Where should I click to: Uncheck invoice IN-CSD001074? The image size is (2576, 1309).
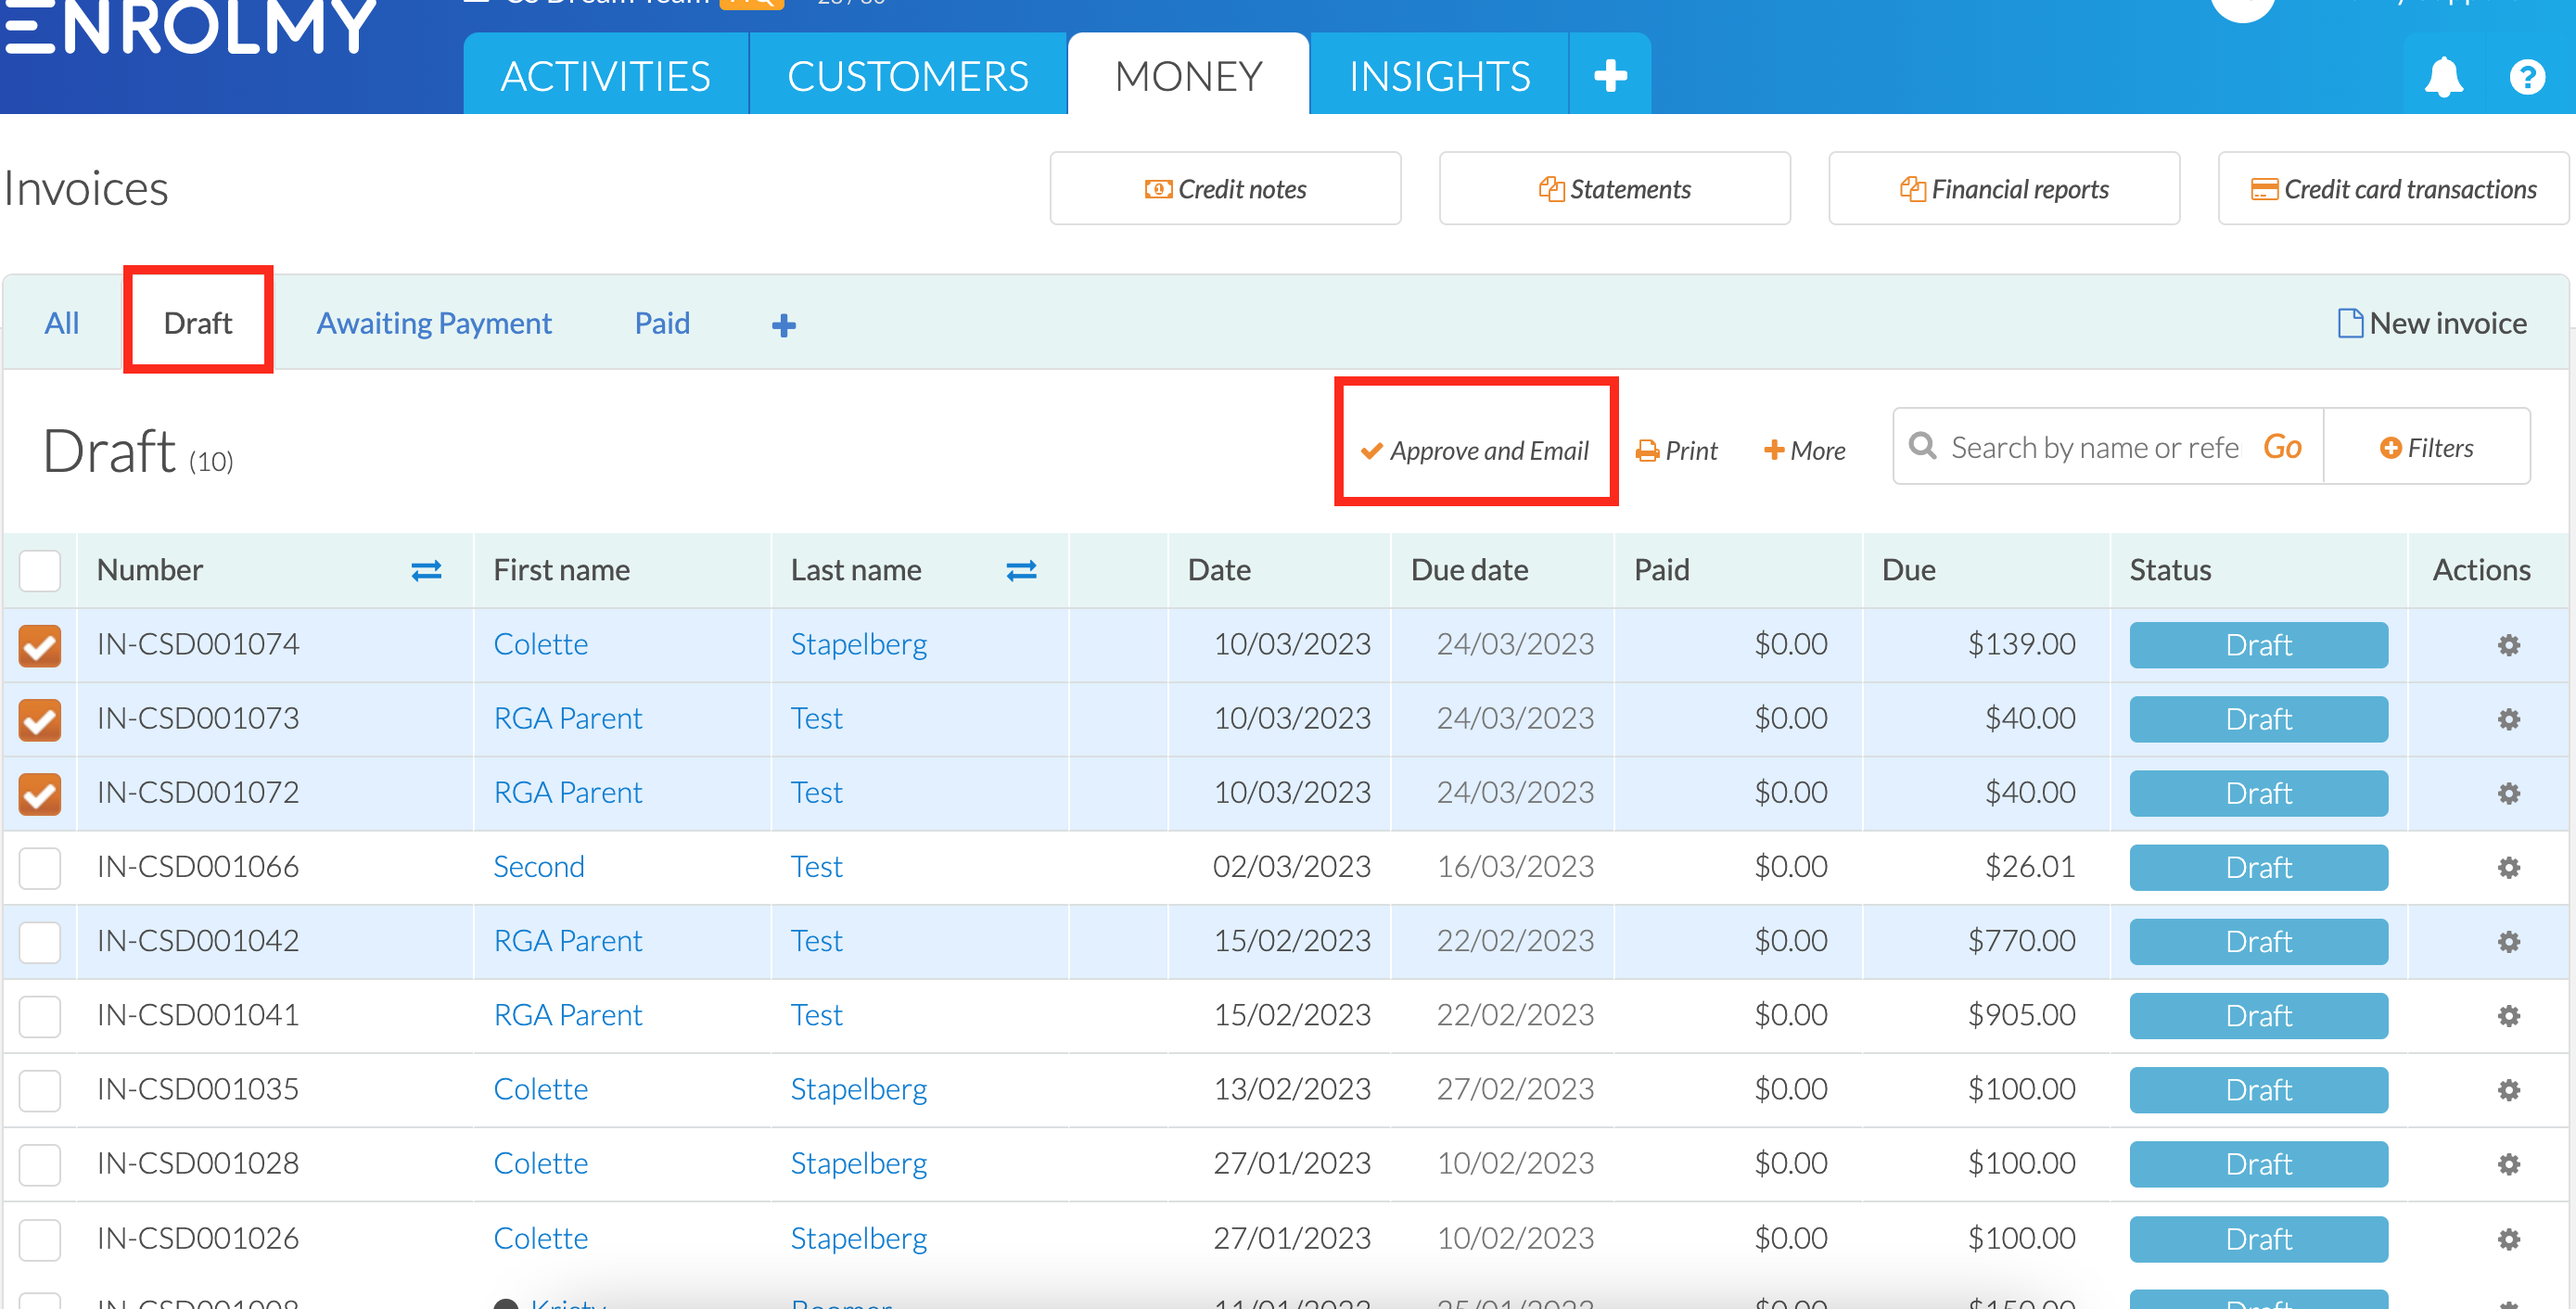pos(40,645)
